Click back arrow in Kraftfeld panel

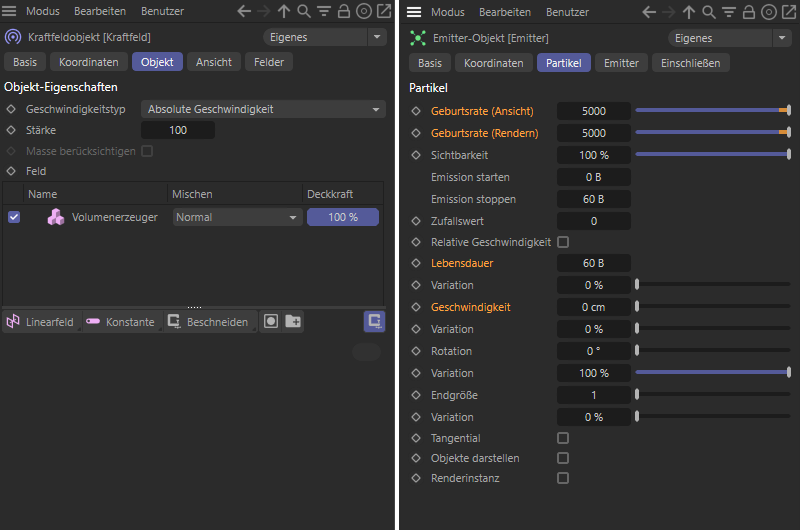tap(244, 11)
